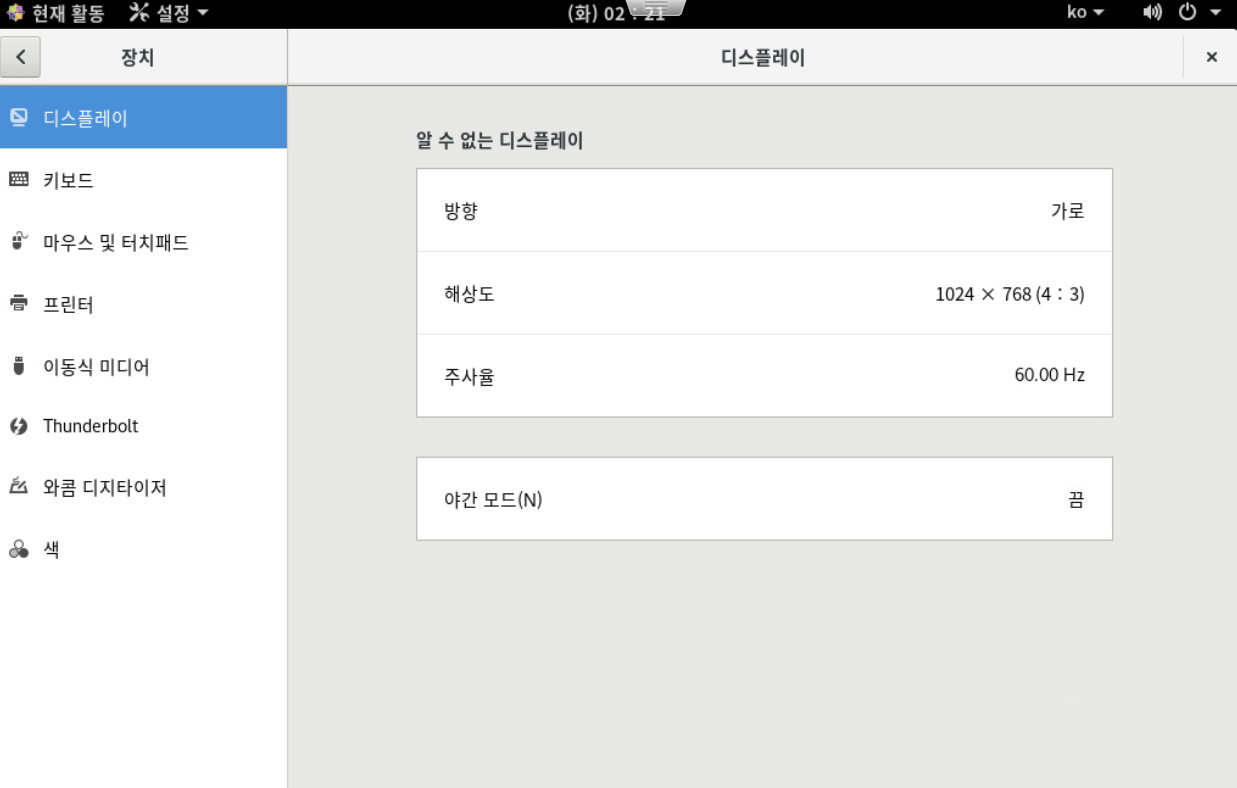The image size is (1237, 788).
Task: Open the 방향 orientation row
Action: tap(764, 210)
